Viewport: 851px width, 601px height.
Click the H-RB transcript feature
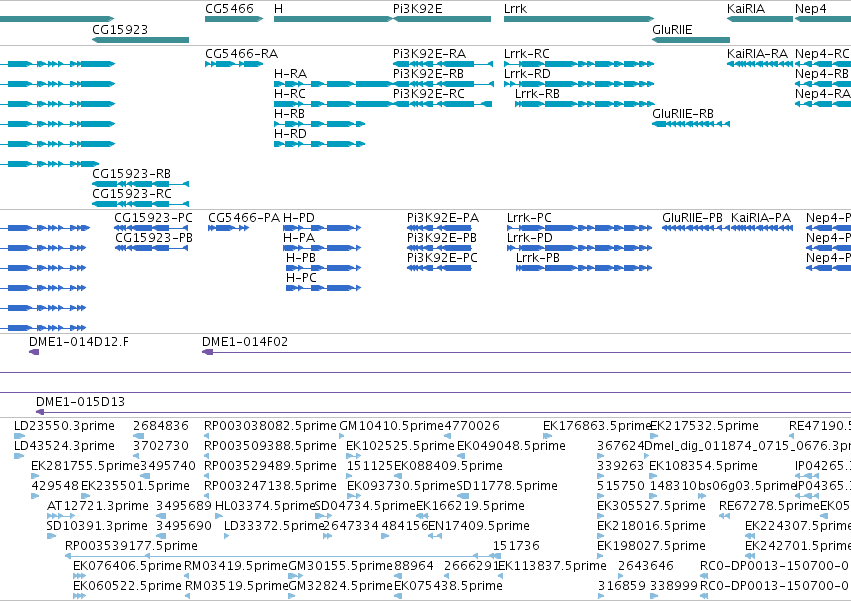319,124
